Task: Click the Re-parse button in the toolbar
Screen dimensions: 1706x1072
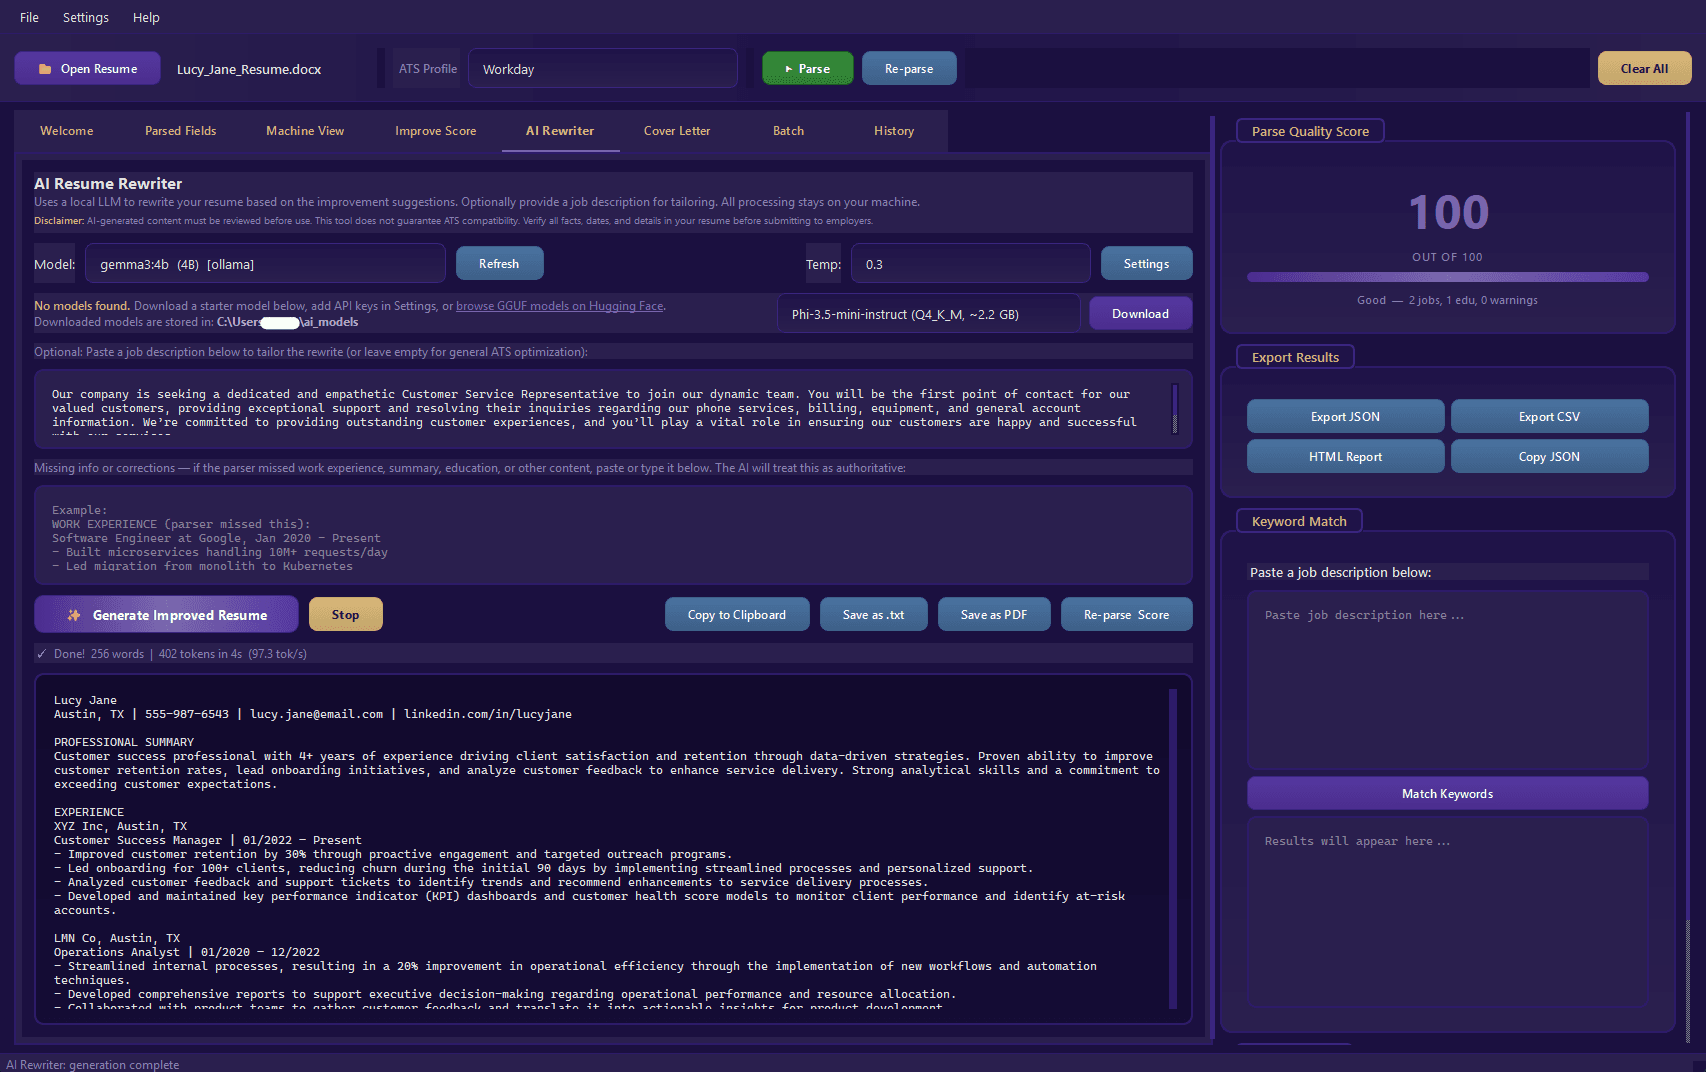Action: point(909,69)
